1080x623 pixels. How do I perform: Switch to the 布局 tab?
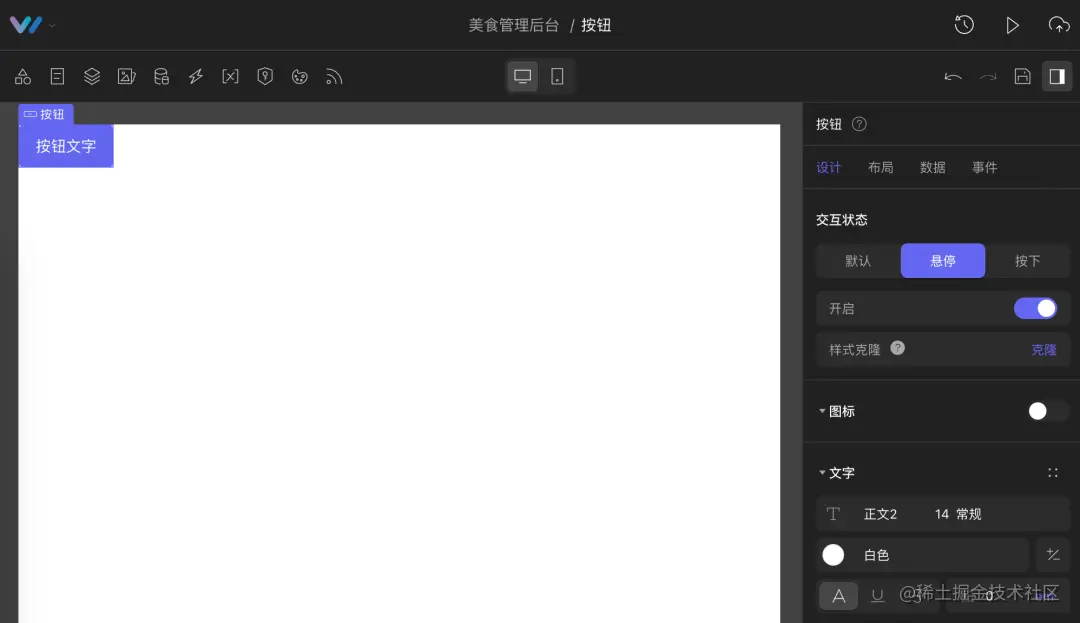point(881,167)
